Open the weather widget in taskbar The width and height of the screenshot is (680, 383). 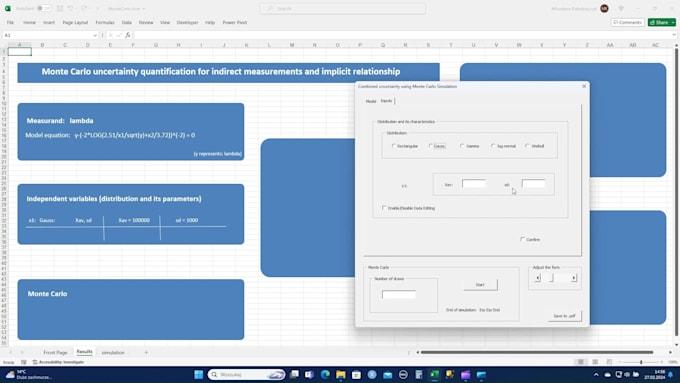click(29, 374)
